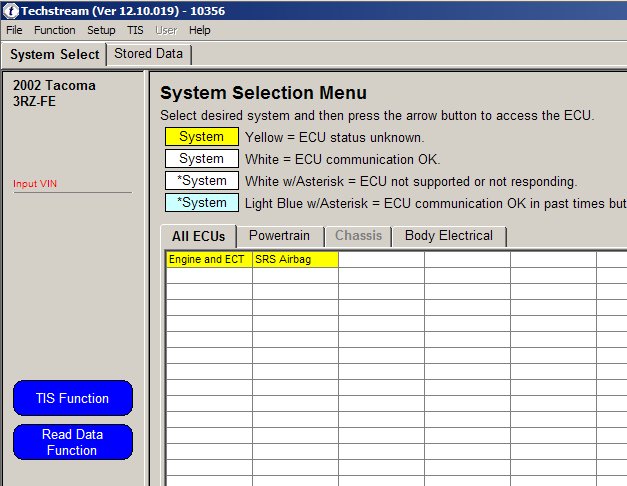
Task: Select the Chassis tab
Action: click(x=358, y=236)
